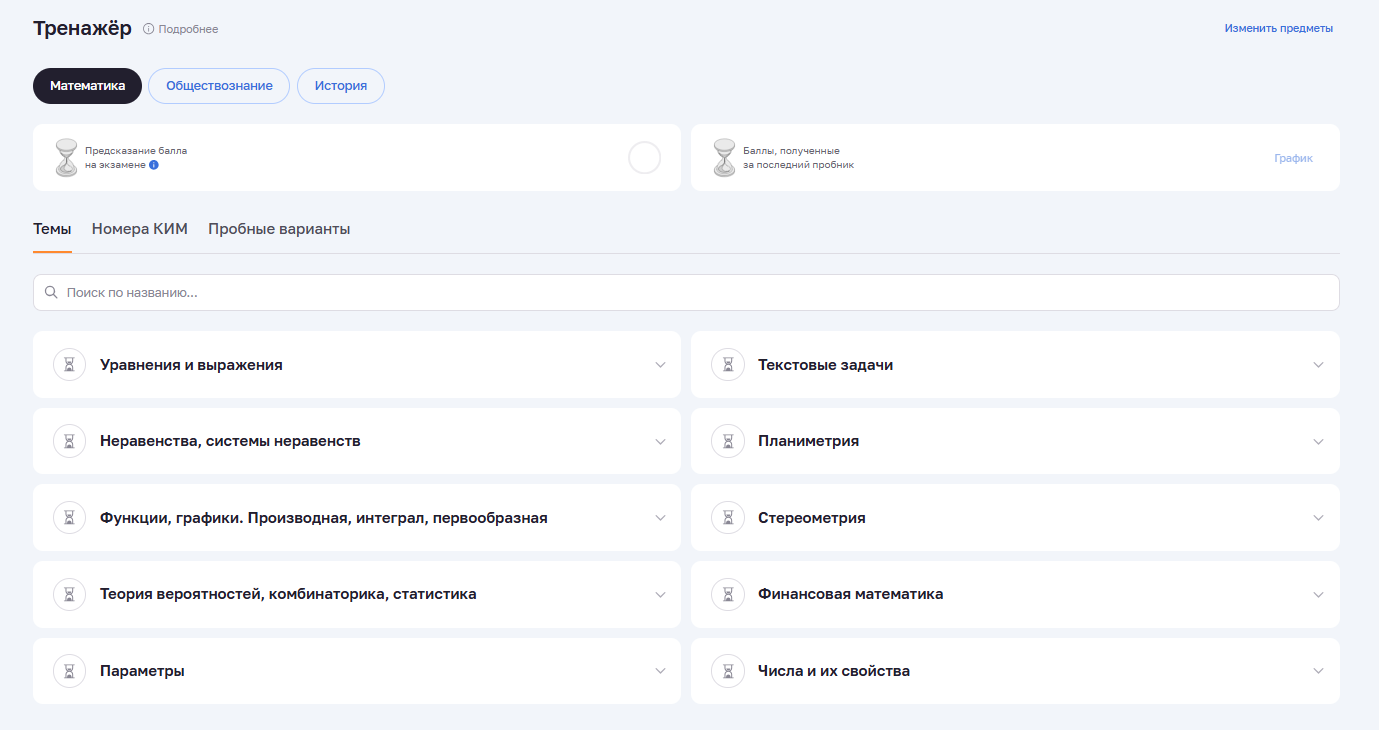
Task: Click the info icon beside Подробнее
Action: (149, 29)
